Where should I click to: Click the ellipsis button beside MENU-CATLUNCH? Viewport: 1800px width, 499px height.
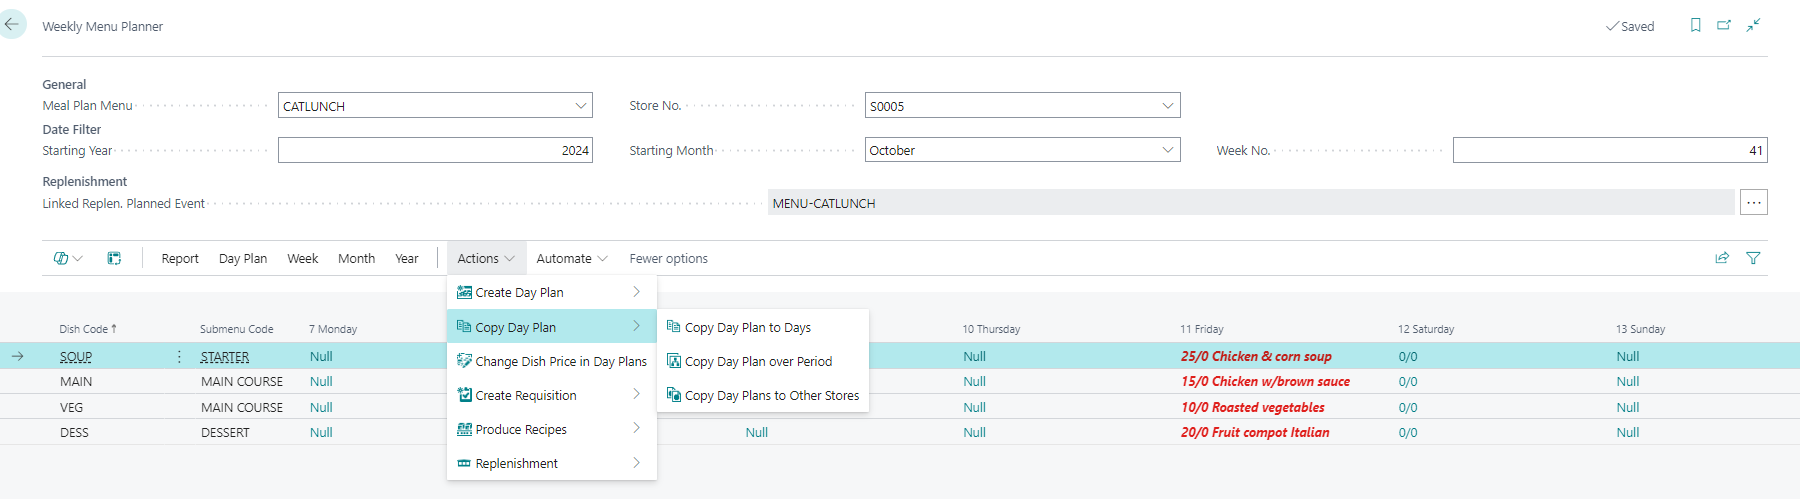1753,203
